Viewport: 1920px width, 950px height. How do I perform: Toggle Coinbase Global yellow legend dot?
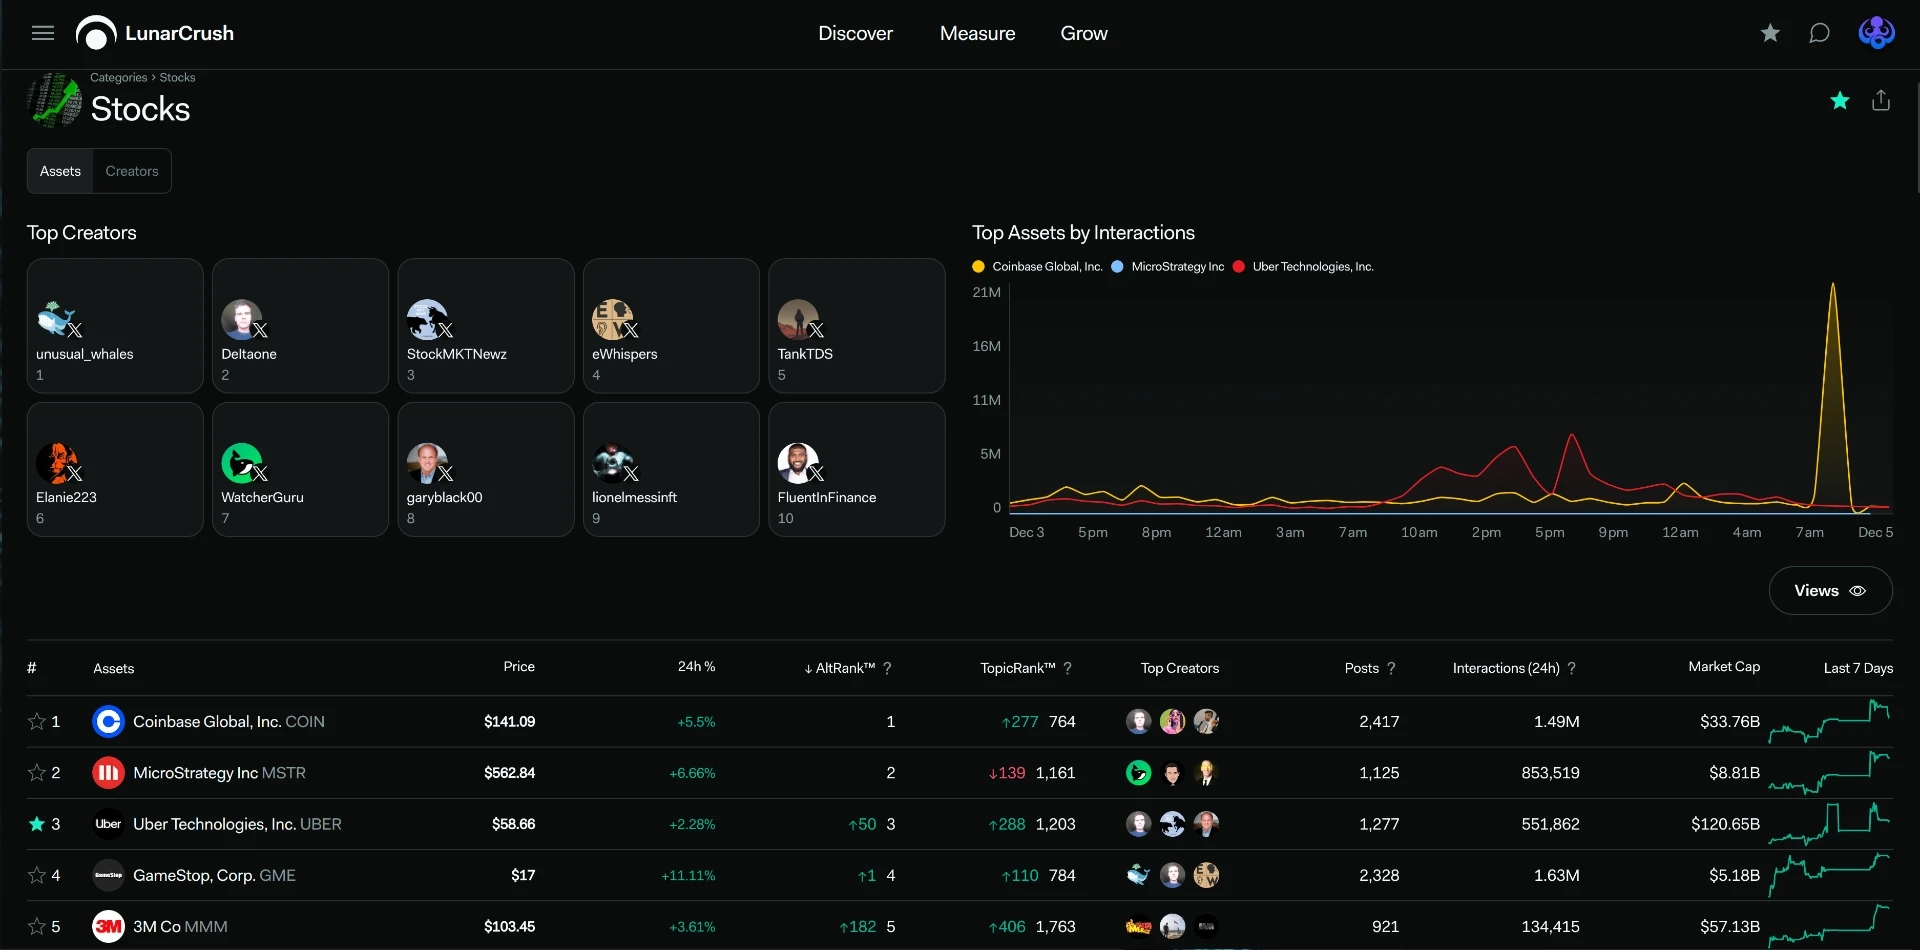(979, 267)
